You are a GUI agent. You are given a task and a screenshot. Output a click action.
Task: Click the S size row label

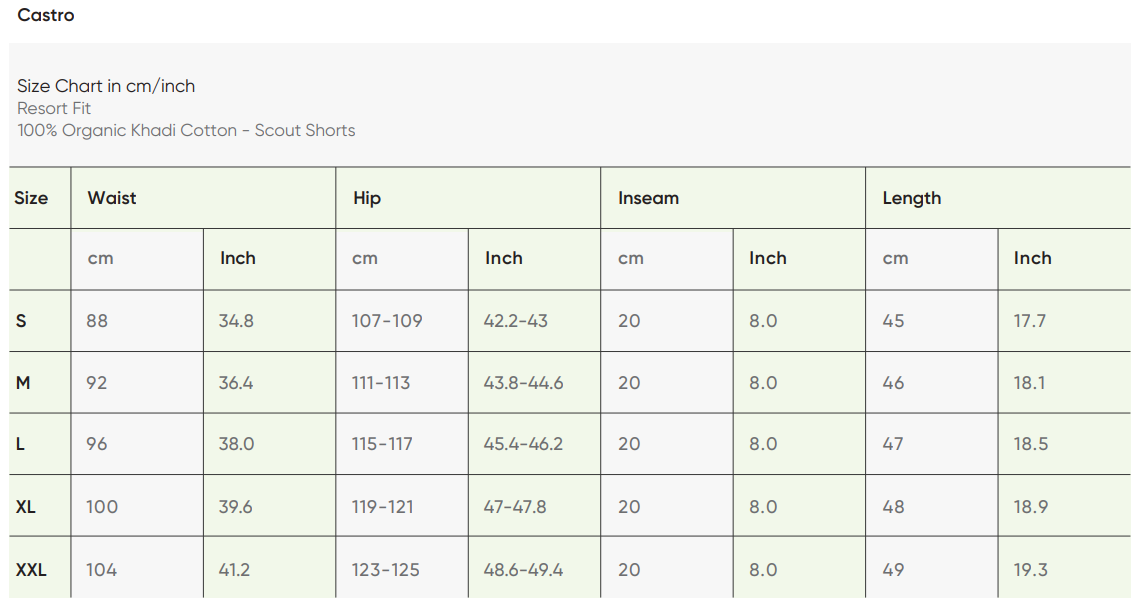[21, 321]
